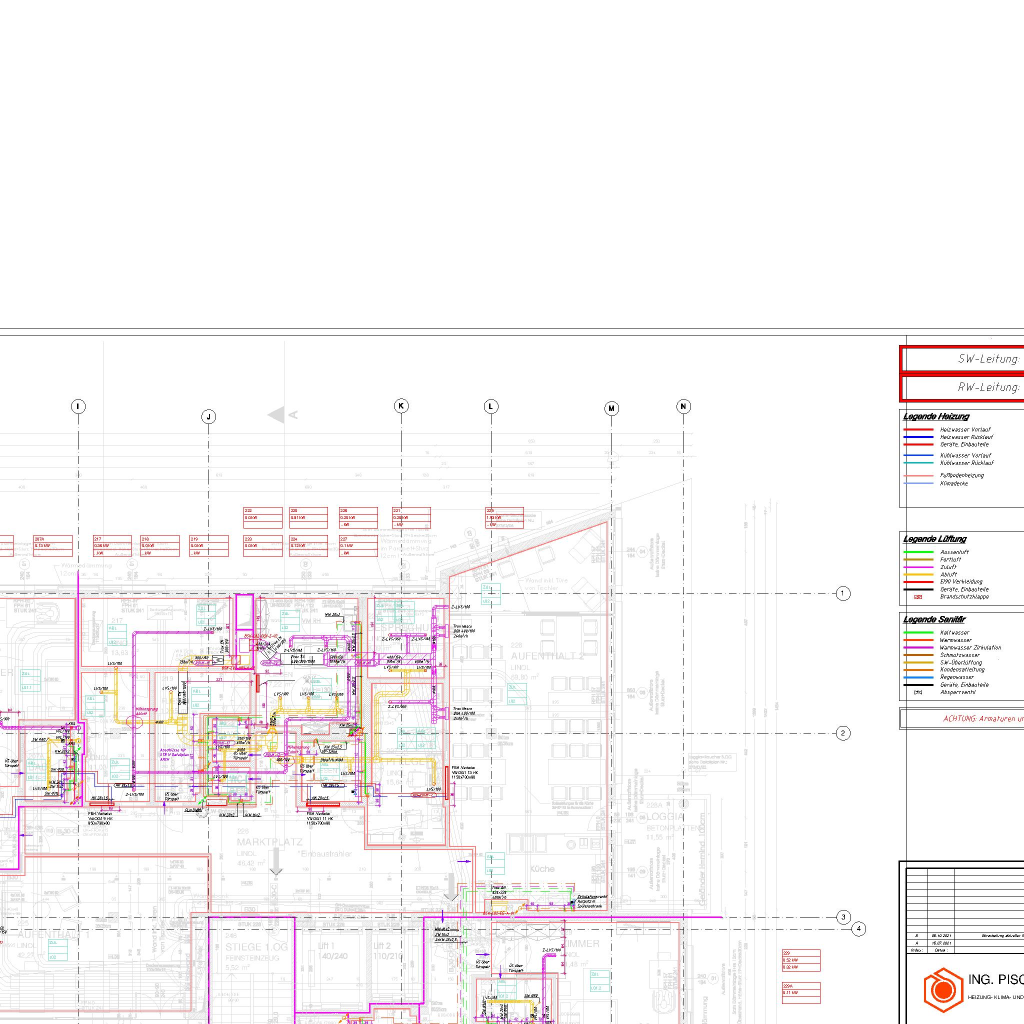The height and width of the screenshot is (1024, 1024).
Task: Click row axis marker 4
Action: [858, 929]
